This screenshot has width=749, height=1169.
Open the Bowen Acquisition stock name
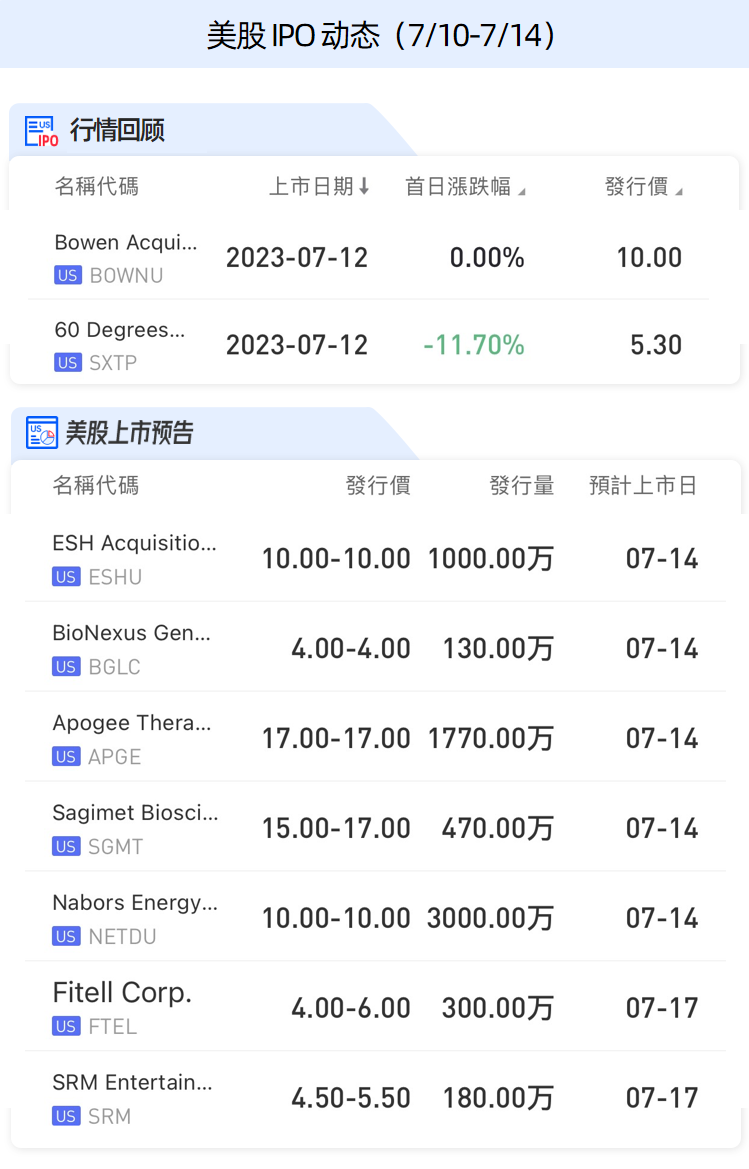[126, 243]
